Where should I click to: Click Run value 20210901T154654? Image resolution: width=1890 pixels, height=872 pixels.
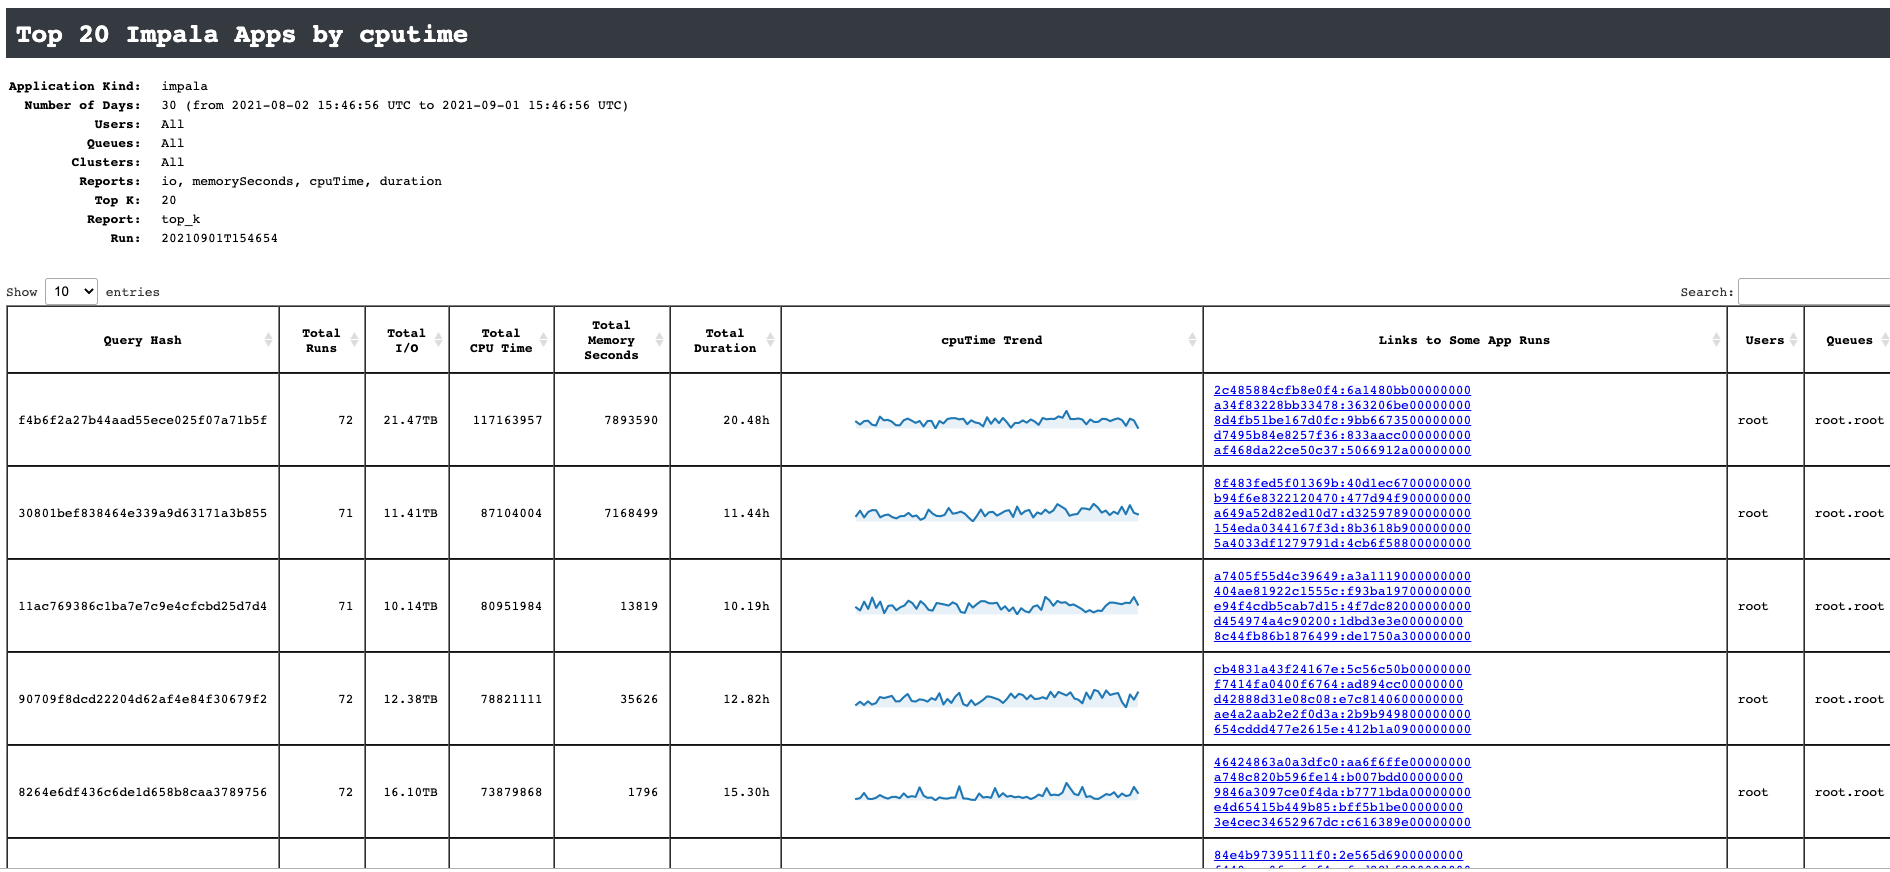coord(220,238)
